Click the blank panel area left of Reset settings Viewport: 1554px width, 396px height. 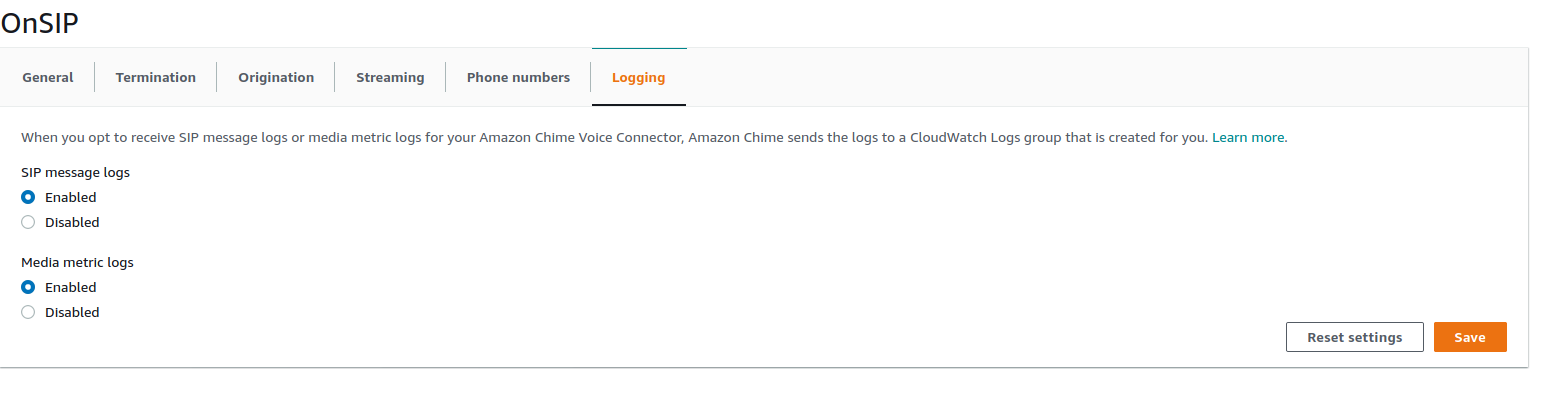point(700,337)
